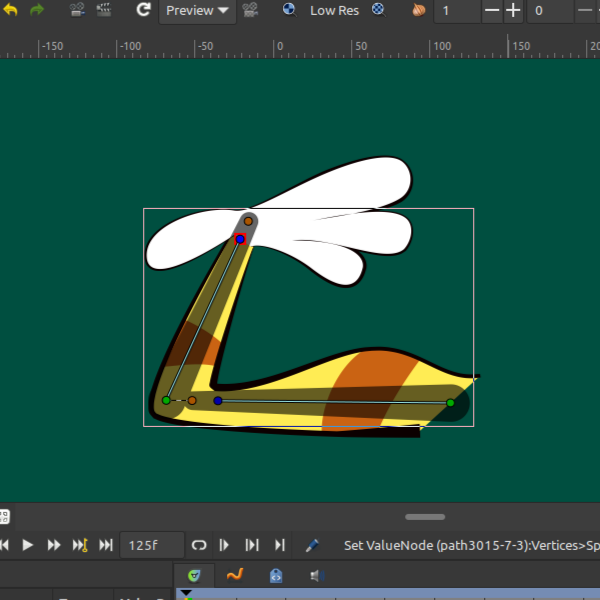Reset playback bounds icon
This screenshot has height=600, width=600.
[x=252, y=545]
